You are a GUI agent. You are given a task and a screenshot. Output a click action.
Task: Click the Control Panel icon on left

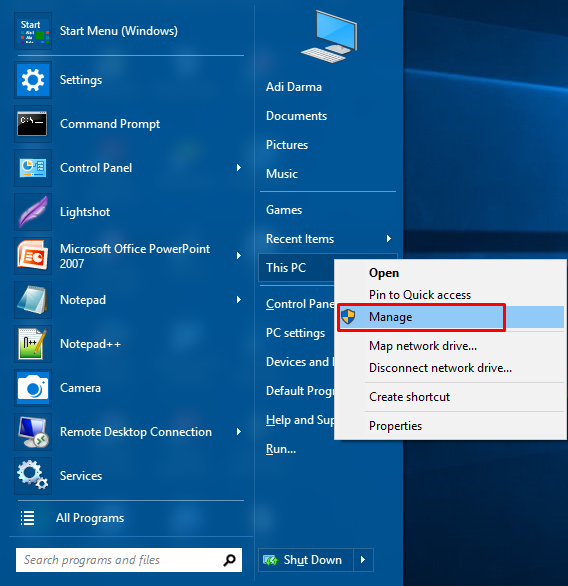33,168
